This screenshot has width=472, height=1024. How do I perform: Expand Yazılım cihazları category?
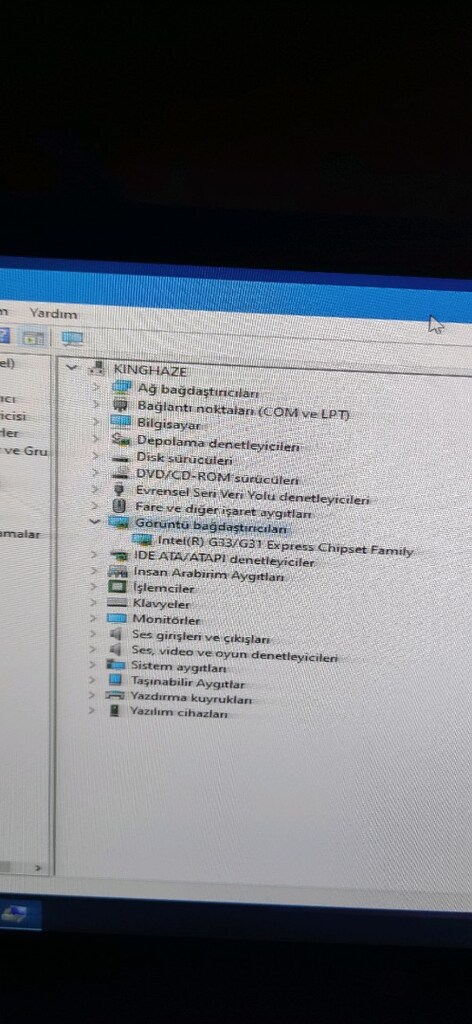pos(92,711)
